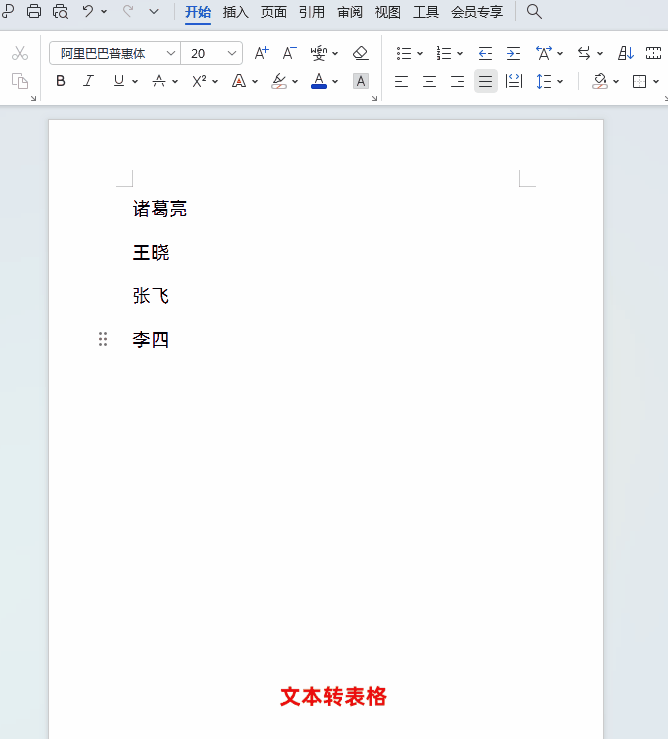
Task: Clear formatting with the eraser icon
Action: click(x=361, y=53)
